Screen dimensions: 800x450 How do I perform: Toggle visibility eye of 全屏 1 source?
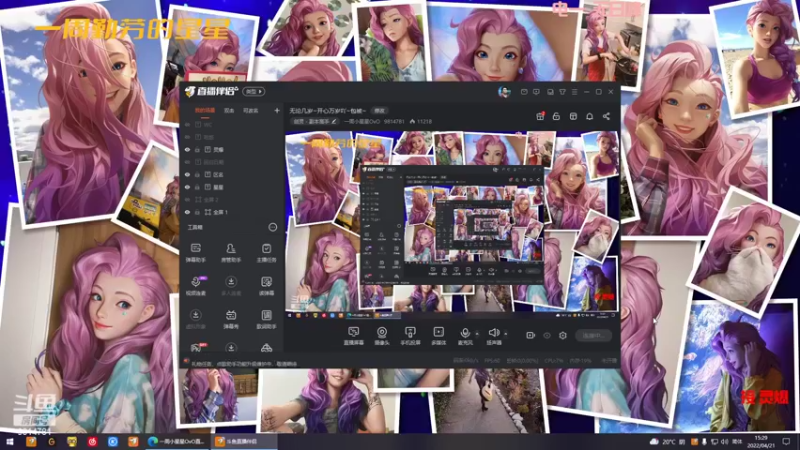tap(187, 212)
